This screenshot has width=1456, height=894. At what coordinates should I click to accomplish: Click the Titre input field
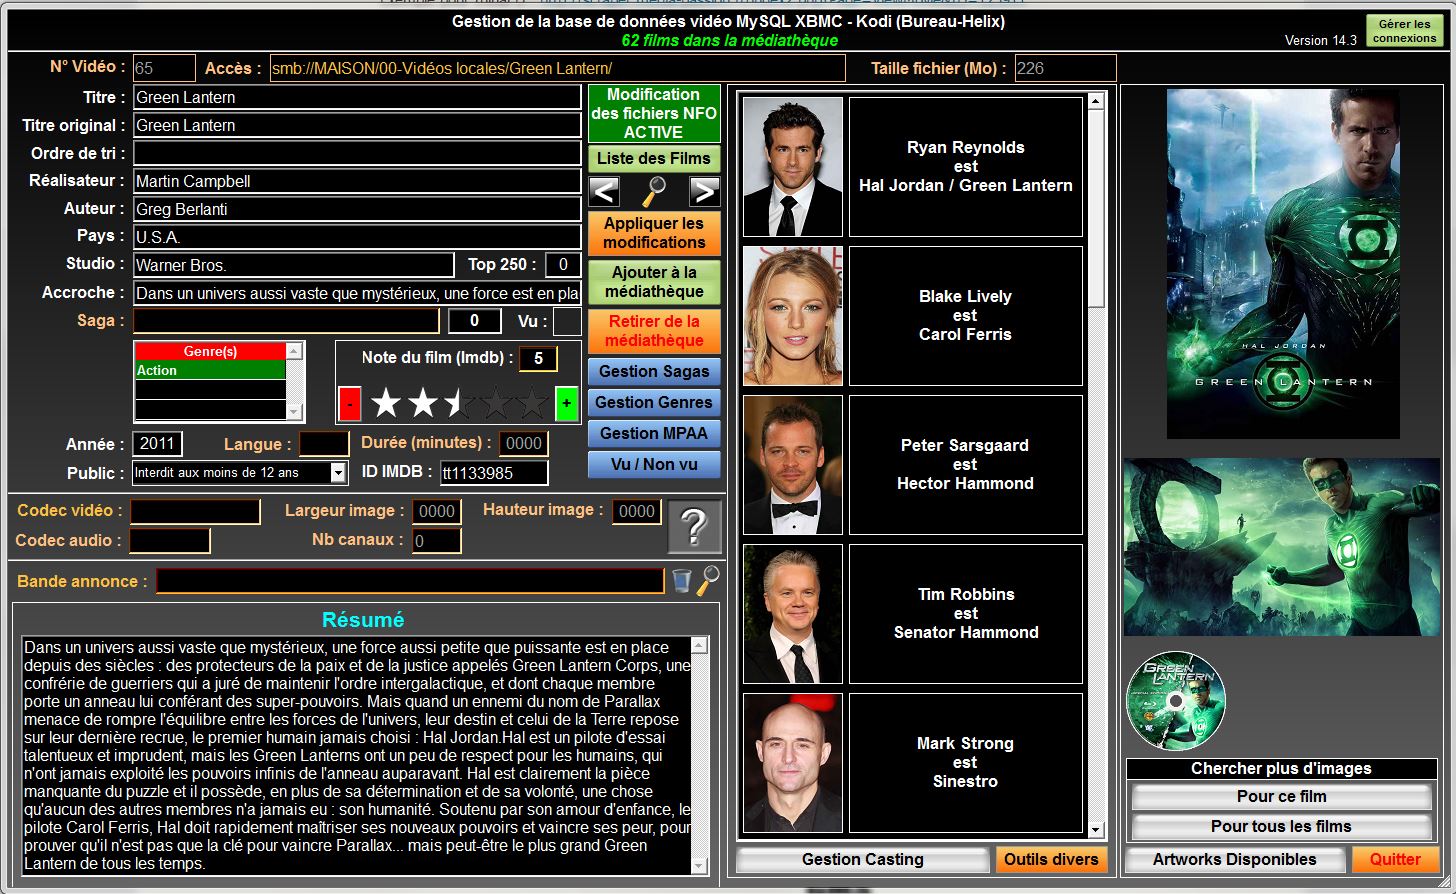357,97
